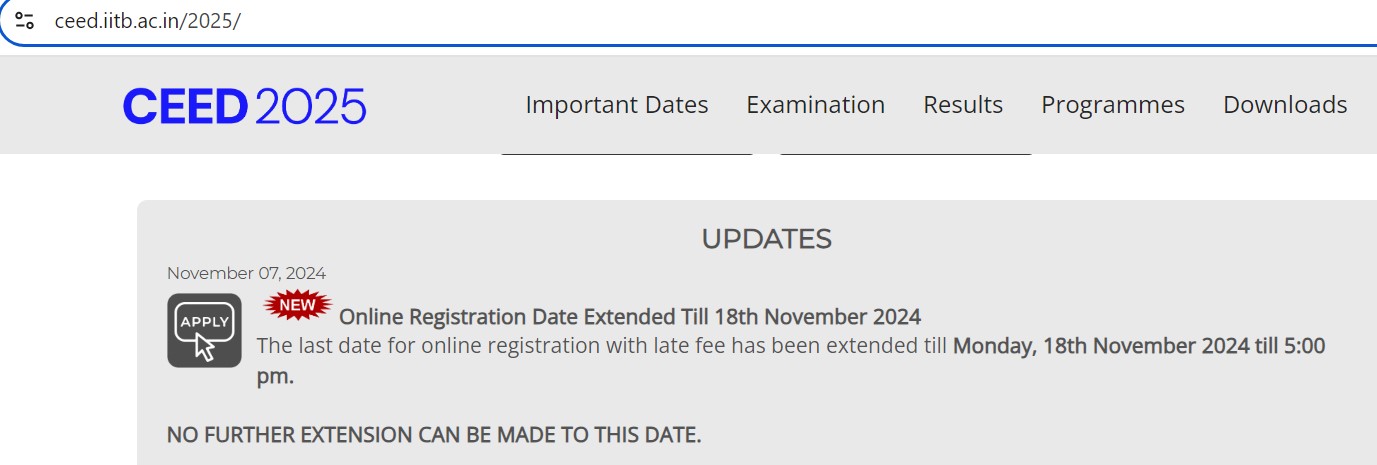Open the Programmes menu
1377x465 pixels.
[x=1112, y=105]
